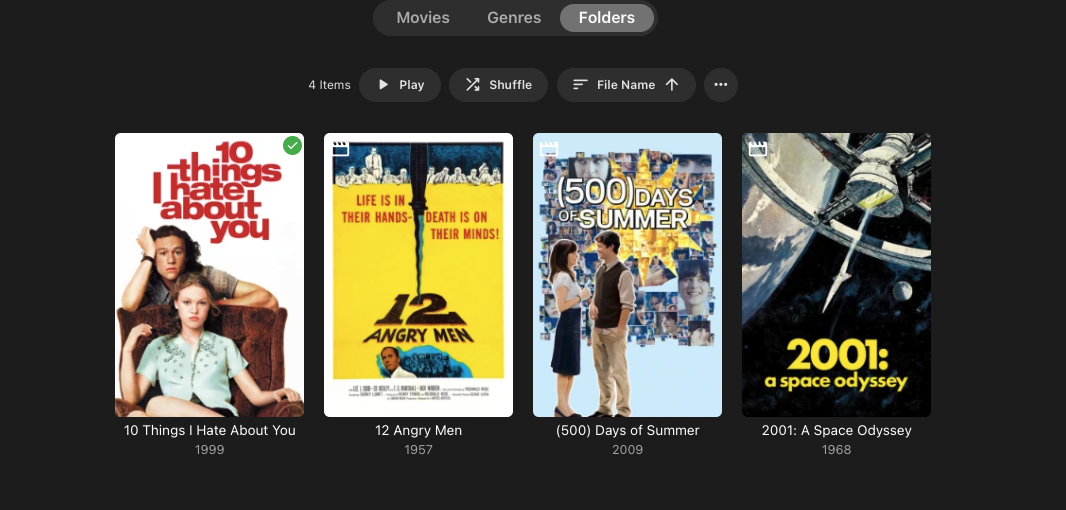Viewport: 1066px width, 510px height.
Task: Click the green watched checkmark badge
Action: [292, 146]
